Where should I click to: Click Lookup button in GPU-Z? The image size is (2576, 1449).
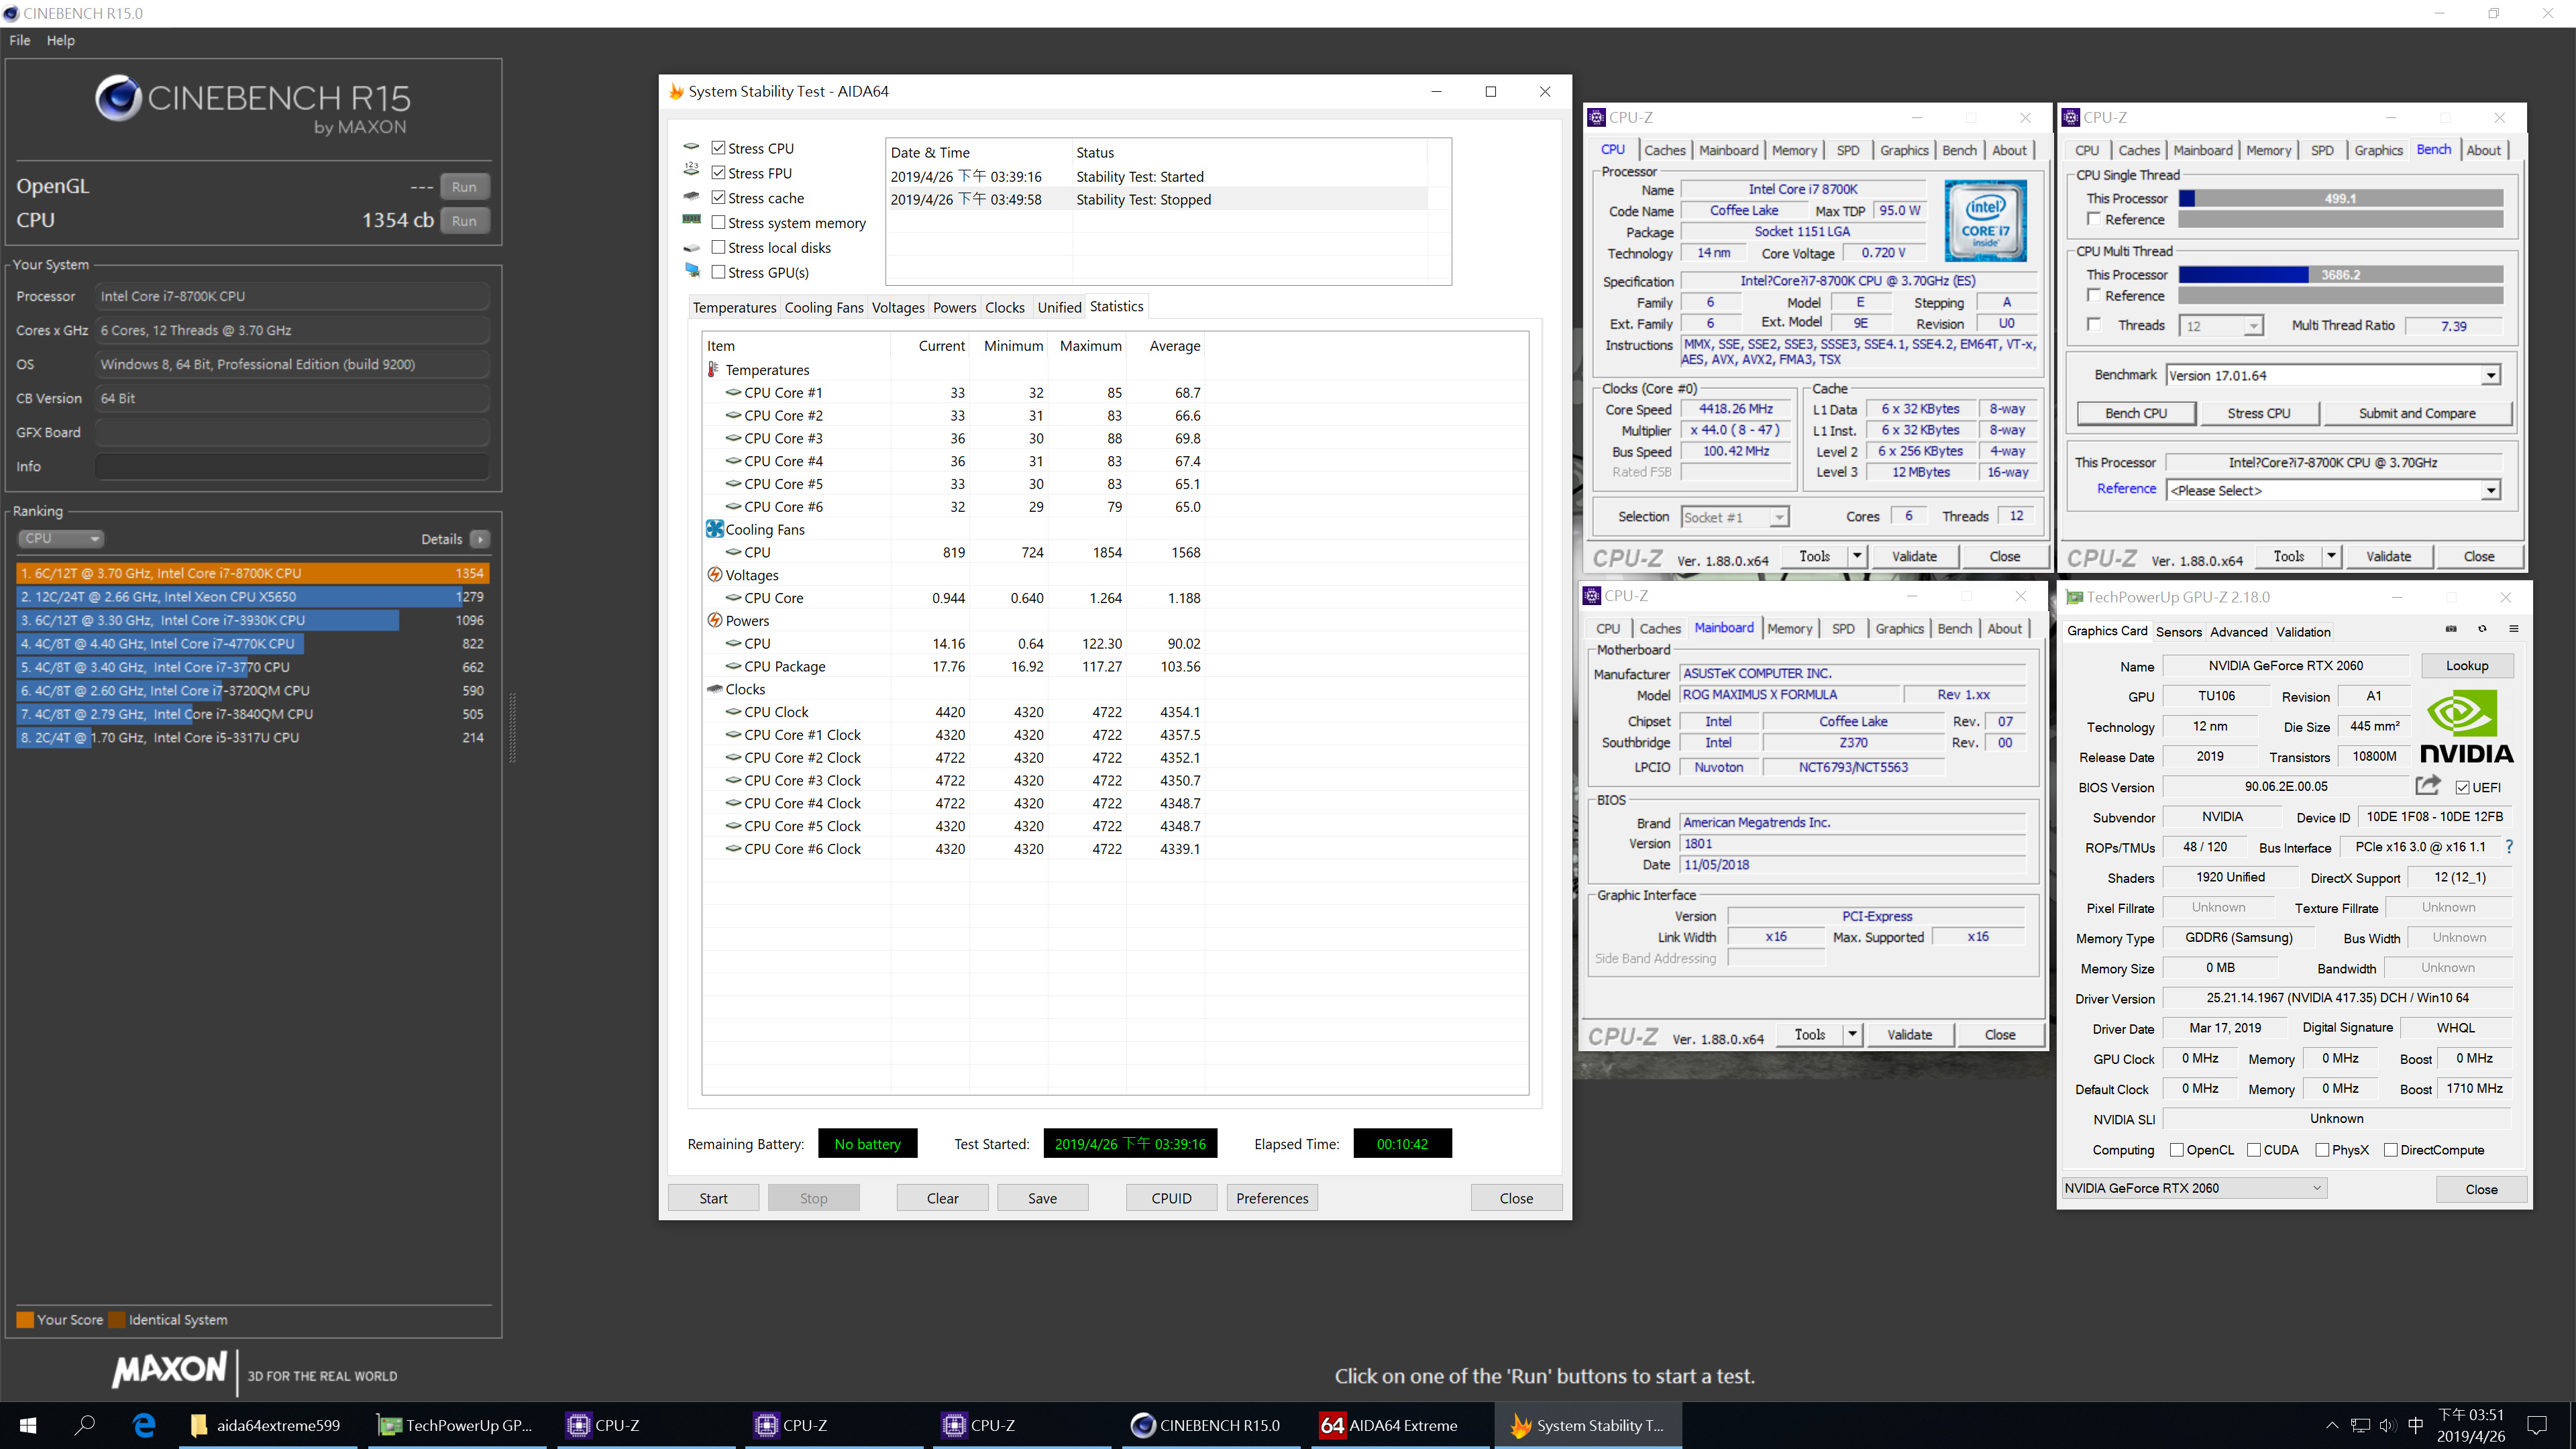click(x=2467, y=665)
